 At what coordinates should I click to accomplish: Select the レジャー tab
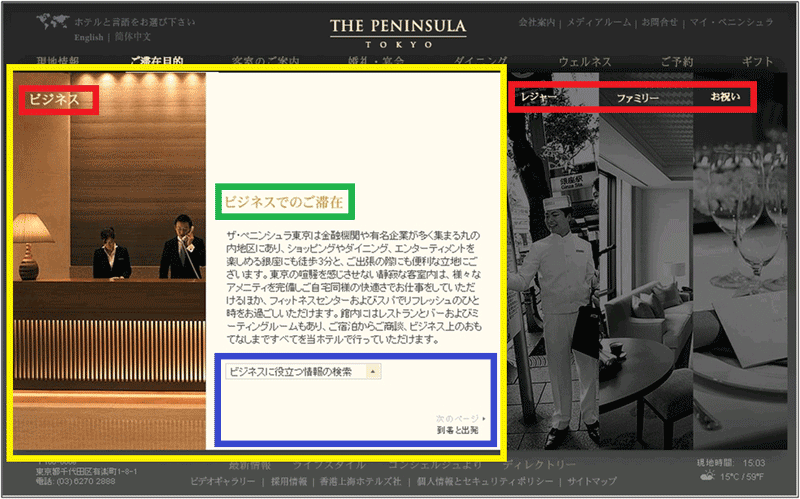click(x=539, y=97)
